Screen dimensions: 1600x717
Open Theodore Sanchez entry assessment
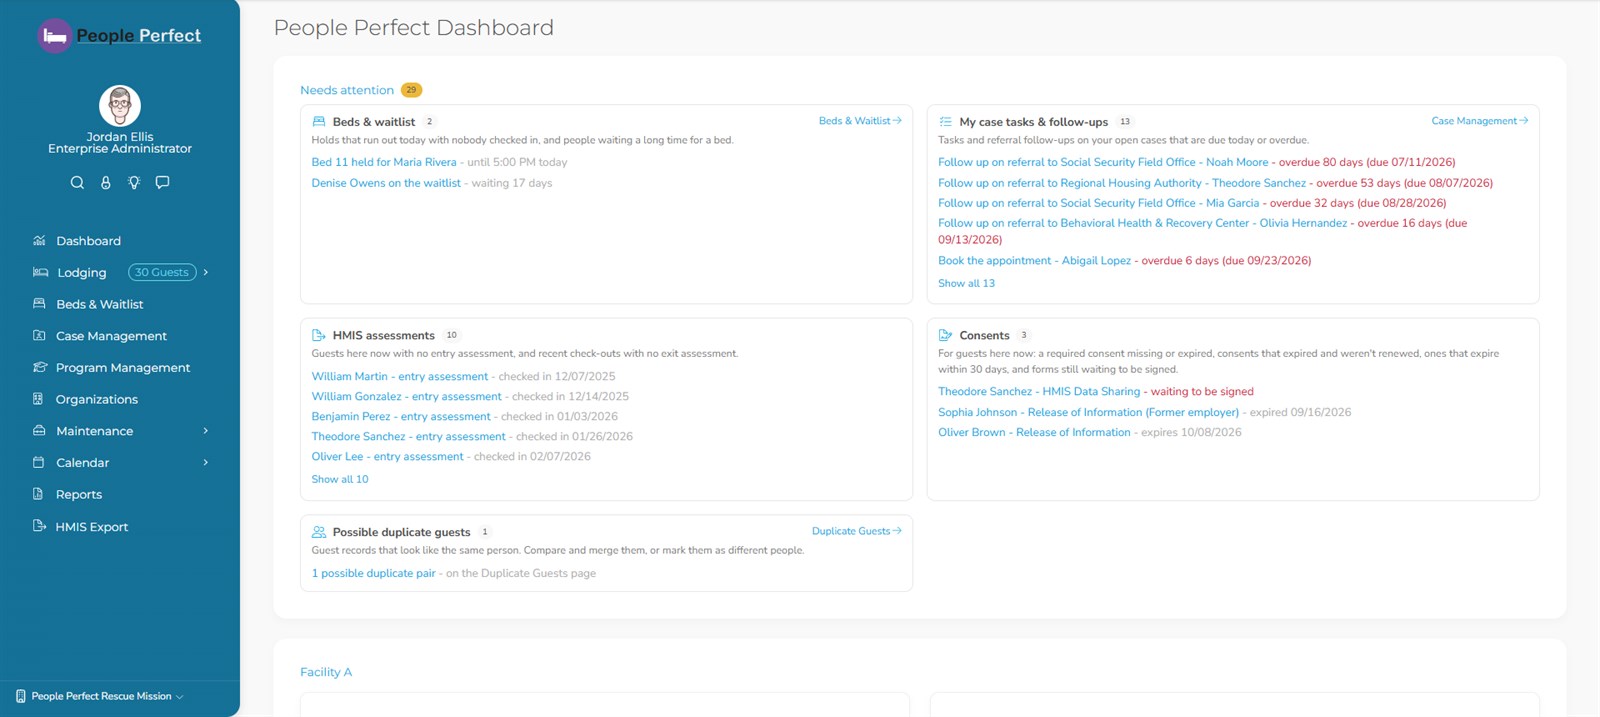(408, 436)
